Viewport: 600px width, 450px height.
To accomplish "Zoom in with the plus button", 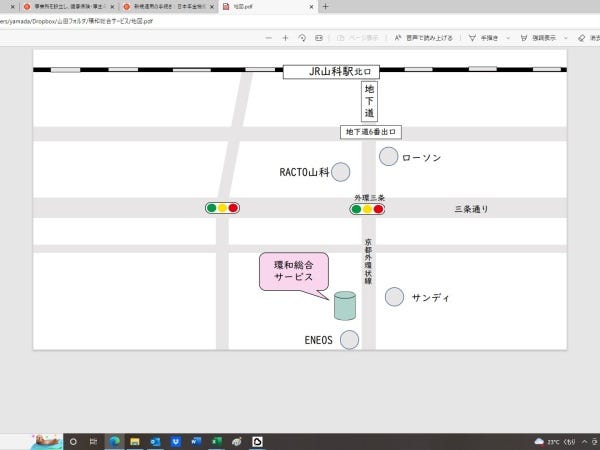I will pos(285,38).
